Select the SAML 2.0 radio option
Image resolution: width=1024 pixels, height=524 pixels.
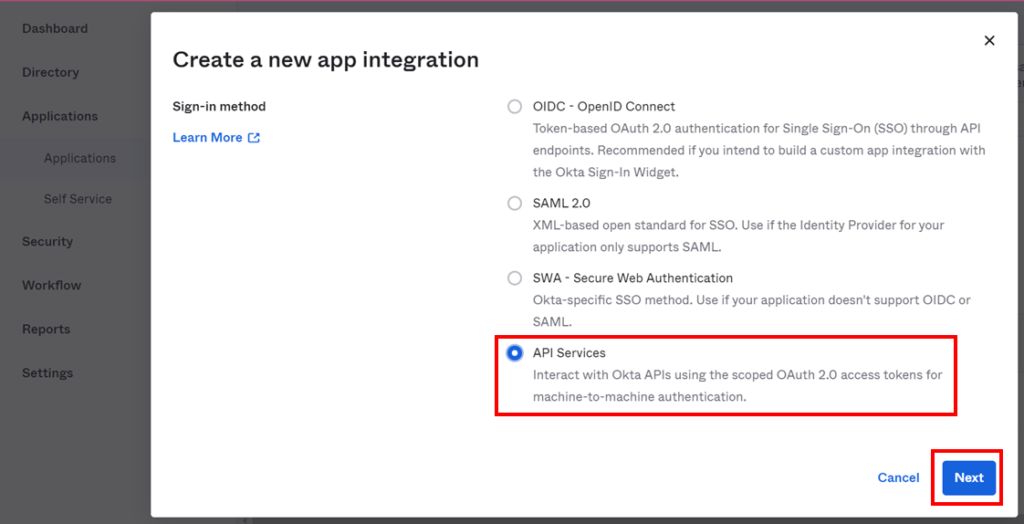pos(515,203)
